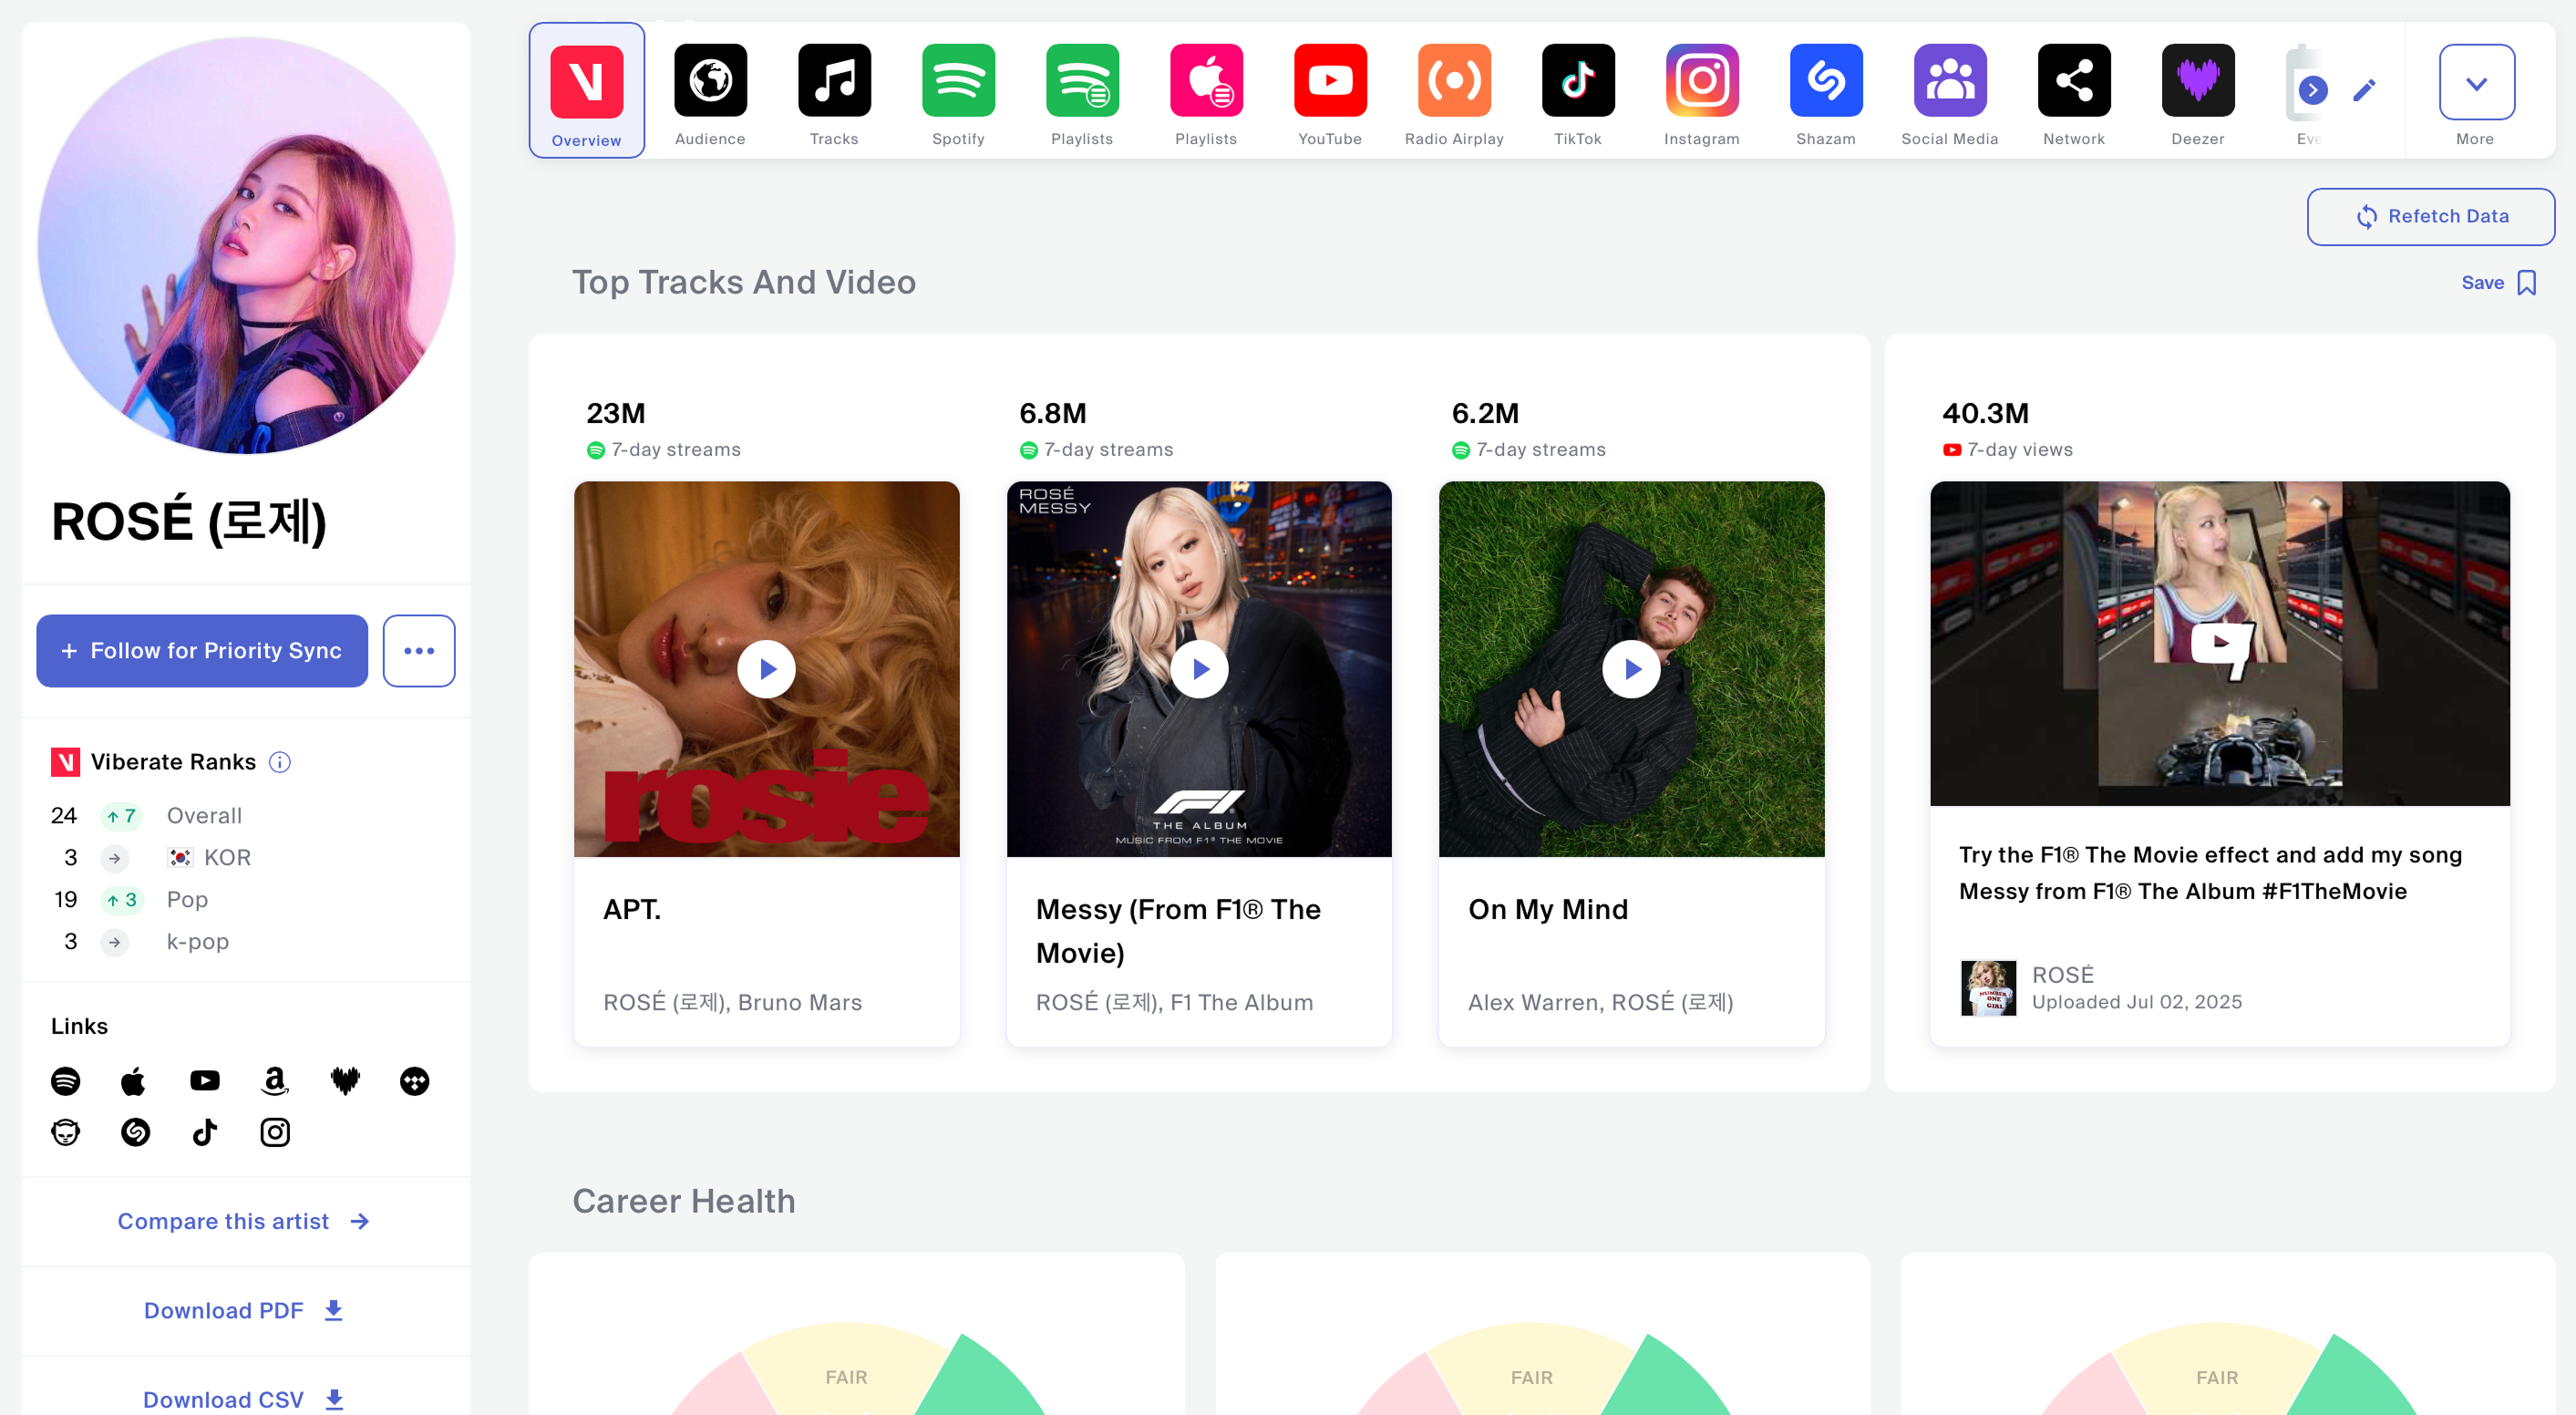Open Radio Airplay section icon
2576x1415 pixels.
tap(1453, 80)
